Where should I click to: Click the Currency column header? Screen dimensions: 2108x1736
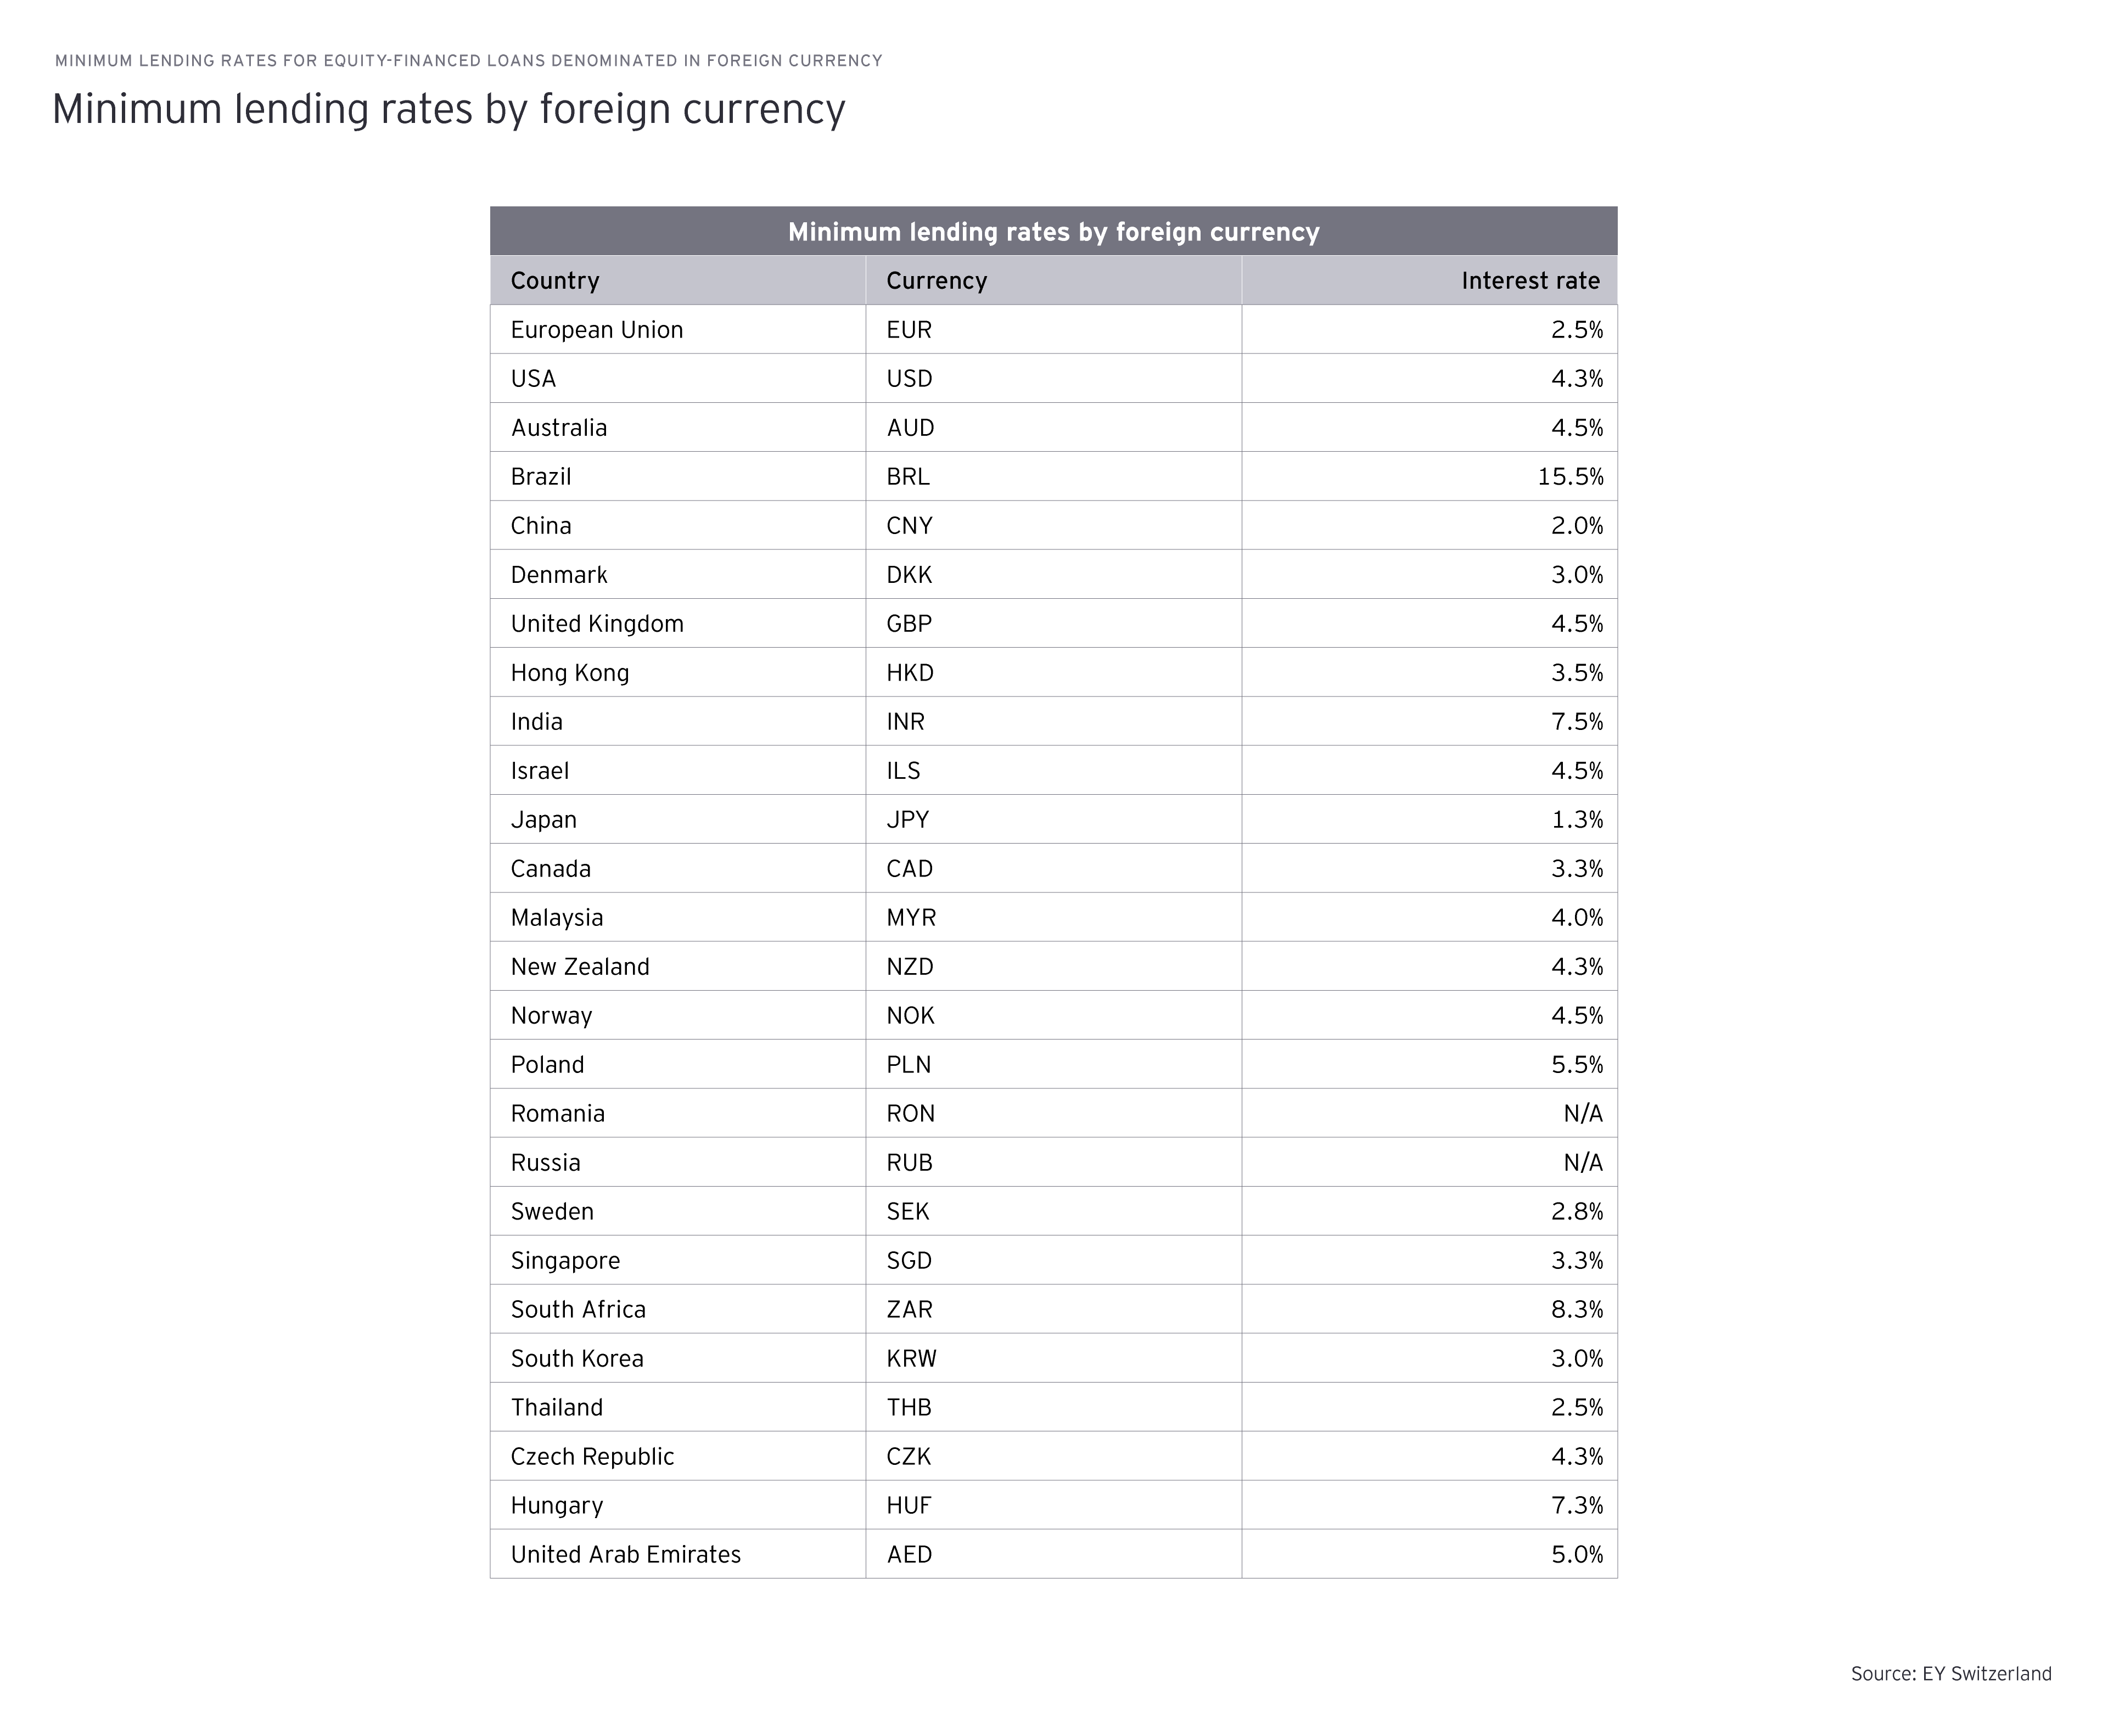coord(936,281)
